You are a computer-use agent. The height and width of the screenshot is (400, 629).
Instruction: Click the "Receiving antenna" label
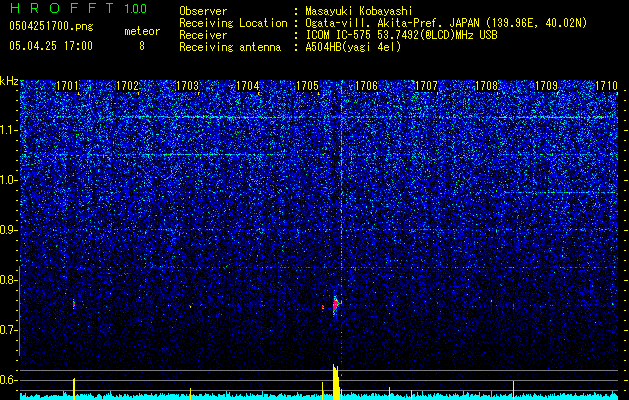click(230, 47)
